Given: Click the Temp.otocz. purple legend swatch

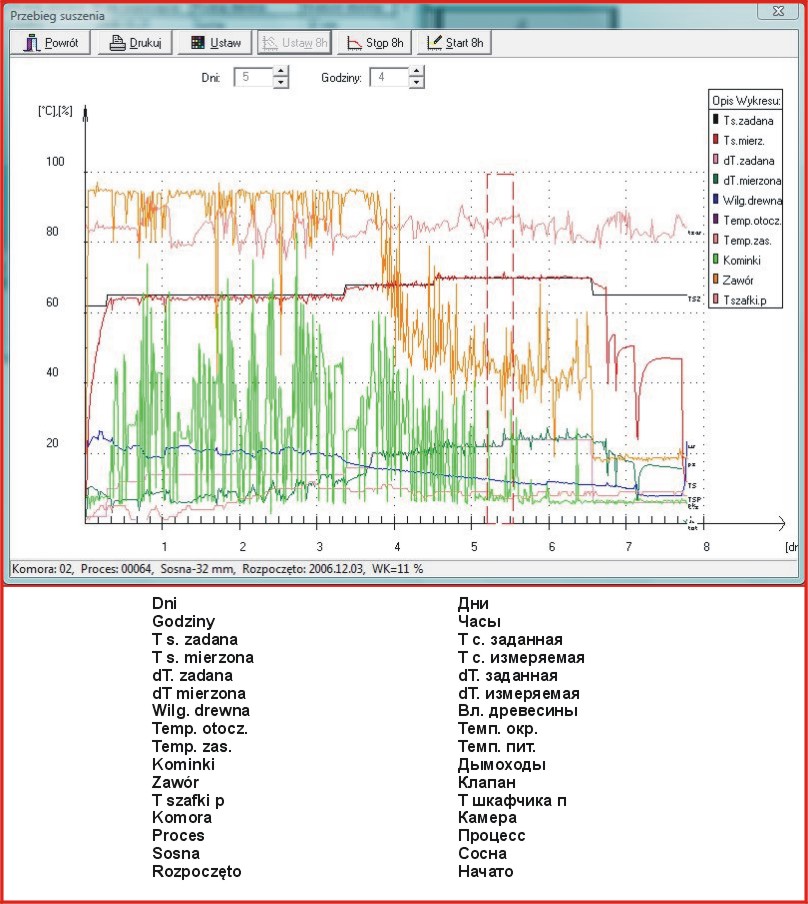Looking at the screenshot, I should point(716,219).
